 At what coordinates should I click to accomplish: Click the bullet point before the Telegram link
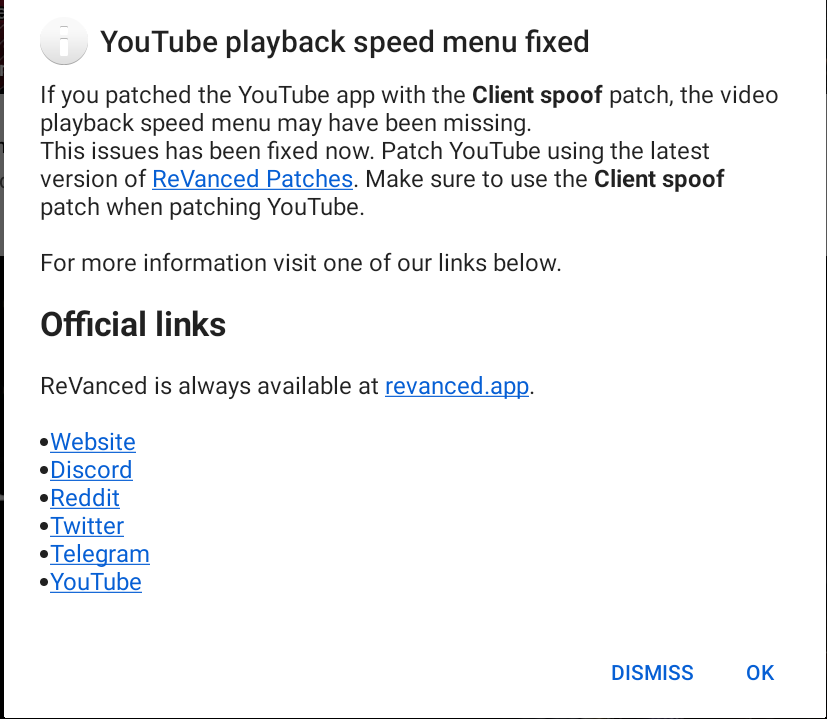[45, 554]
